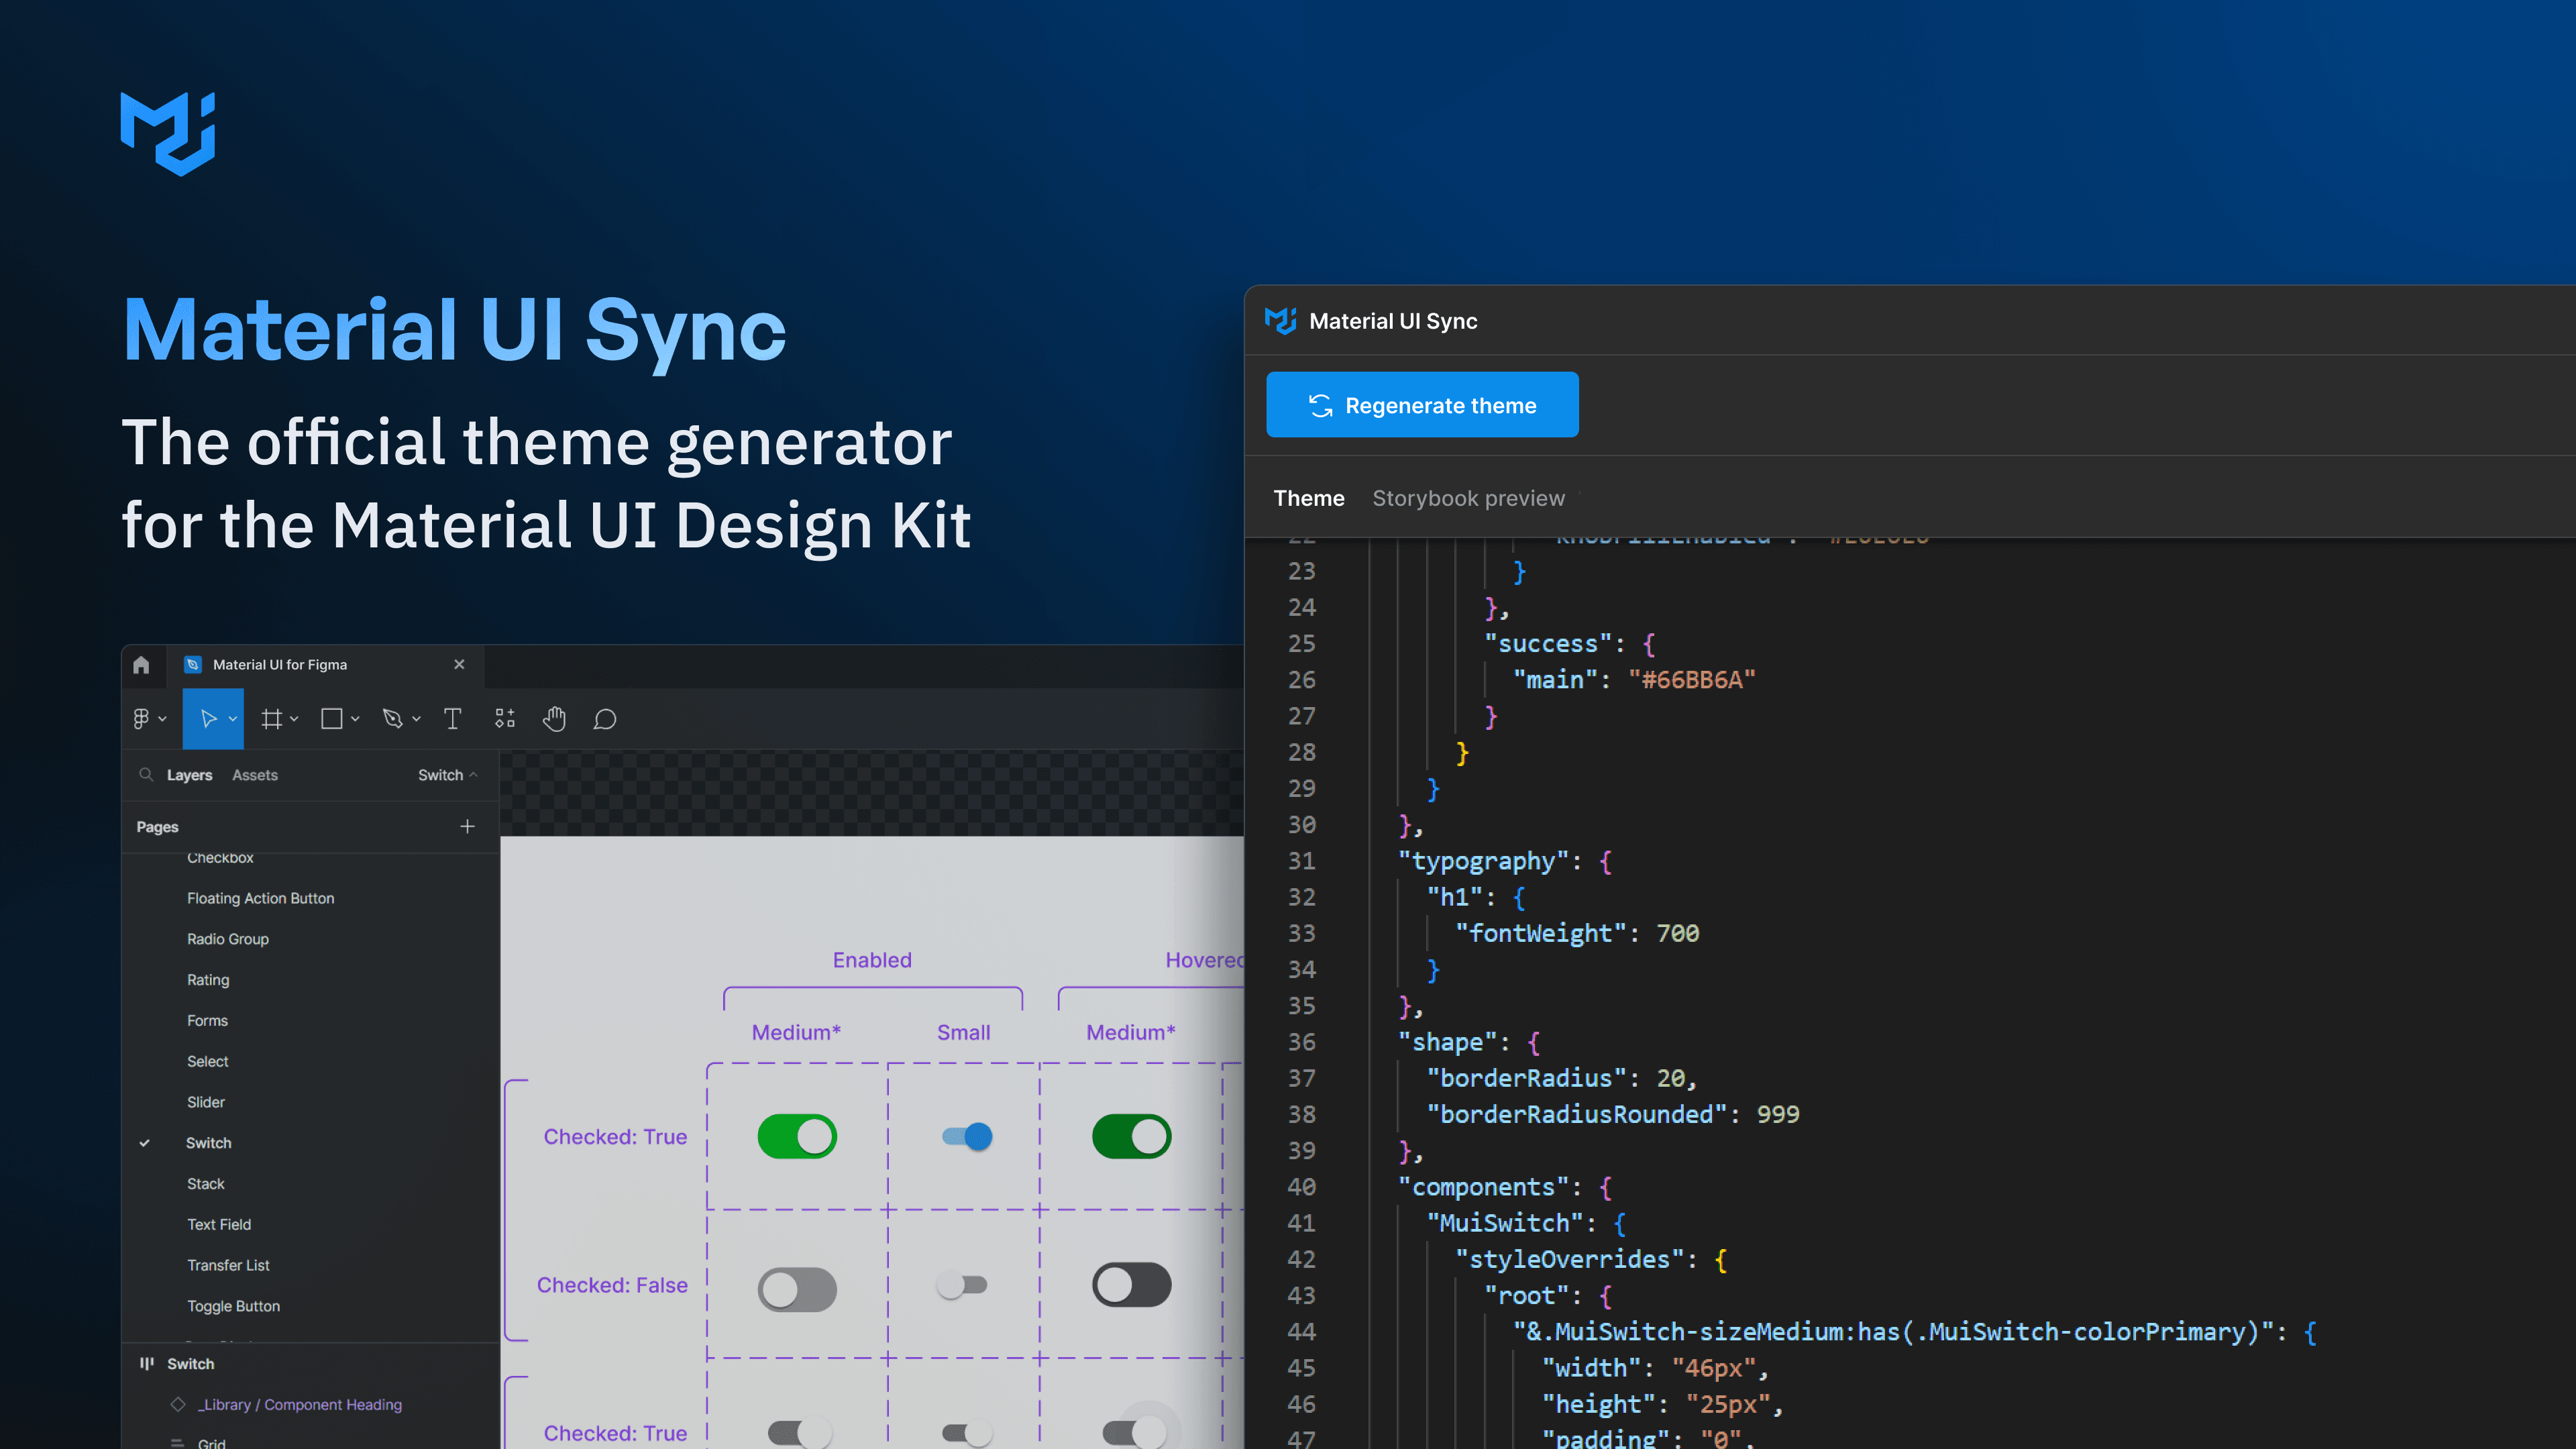Image resolution: width=2576 pixels, height=1449 pixels.
Task: Select the Frame tool
Action: coord(271,719)
